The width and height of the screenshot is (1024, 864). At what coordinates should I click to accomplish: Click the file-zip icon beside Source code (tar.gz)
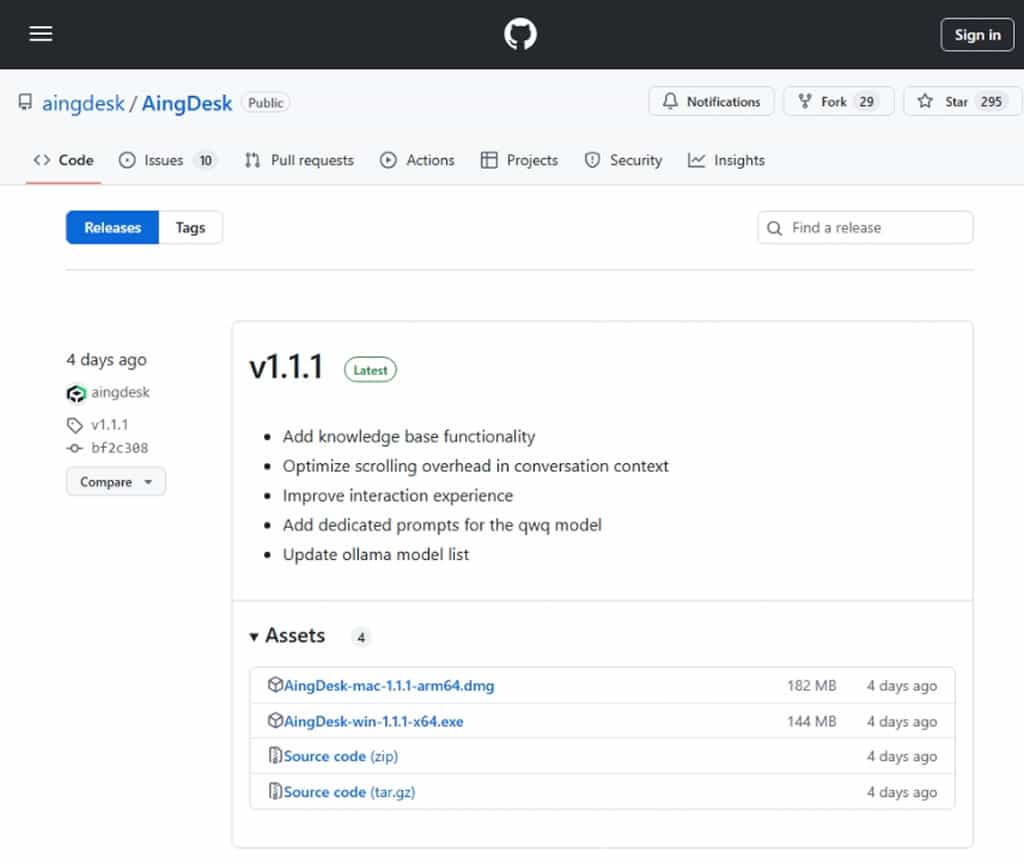[x=275, y=792]
